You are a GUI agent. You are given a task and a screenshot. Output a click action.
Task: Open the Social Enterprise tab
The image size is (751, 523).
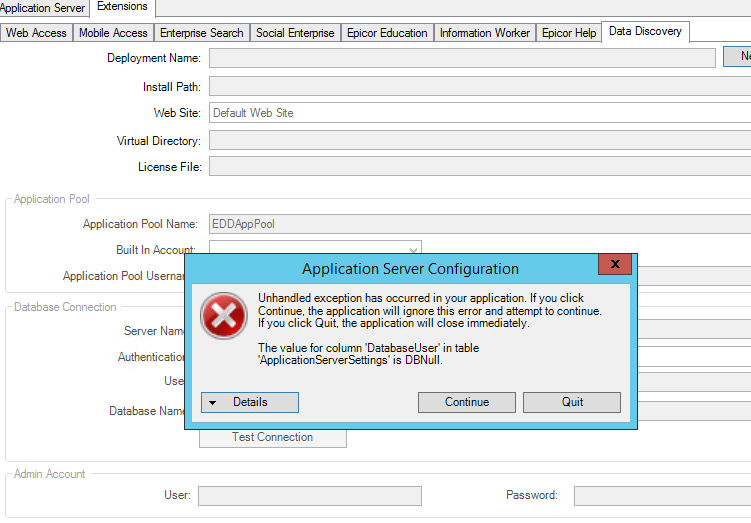295,33
